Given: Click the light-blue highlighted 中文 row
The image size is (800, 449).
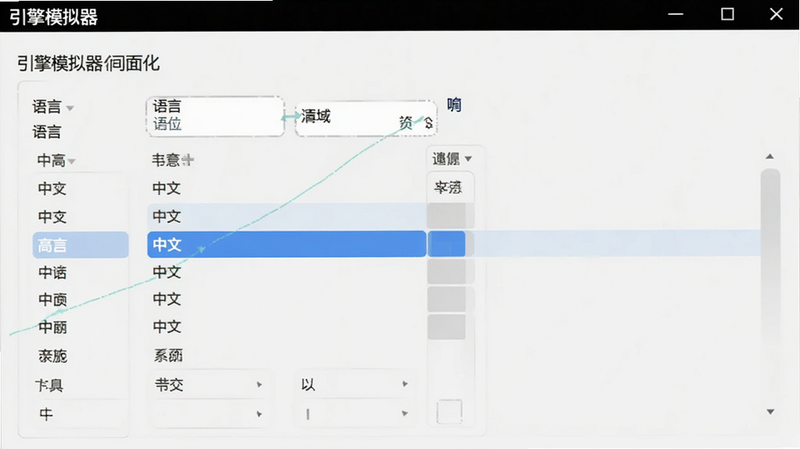Looking at the screenshot, I should (287, 216).
